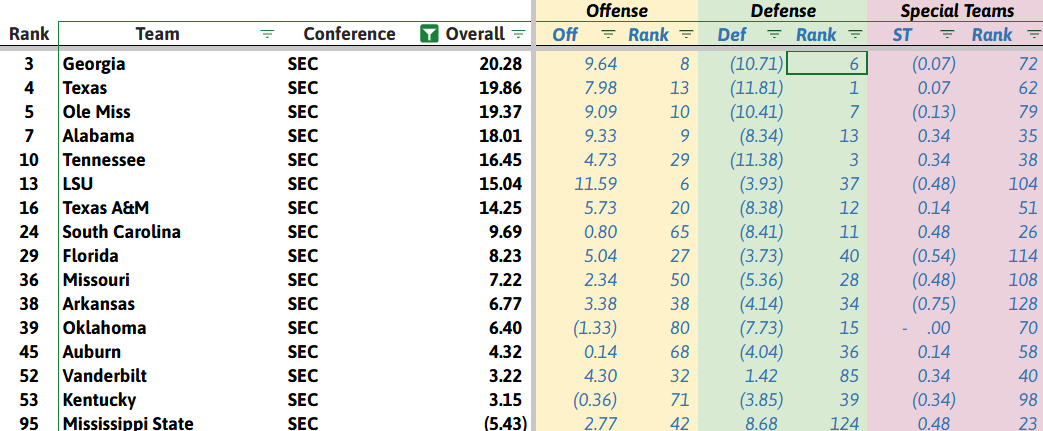Select the Rank header cell
The height and width of the screenshot is (431, 1043).
click(29, 35)
